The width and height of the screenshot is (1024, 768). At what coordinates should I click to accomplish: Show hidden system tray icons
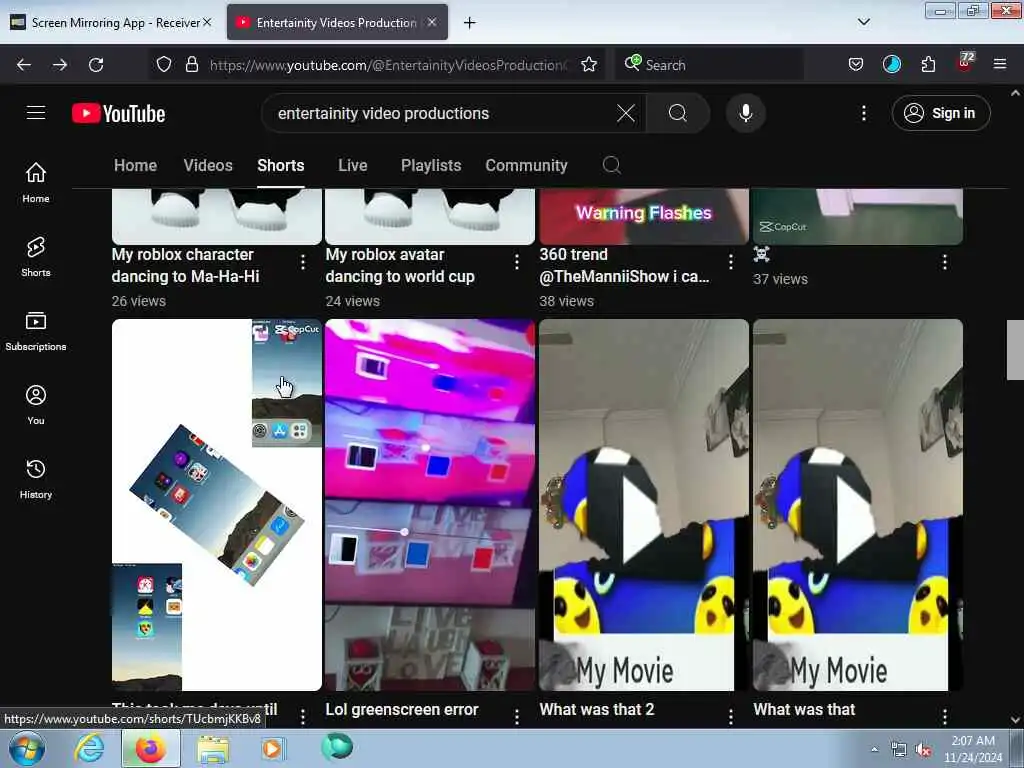(874, 749)
